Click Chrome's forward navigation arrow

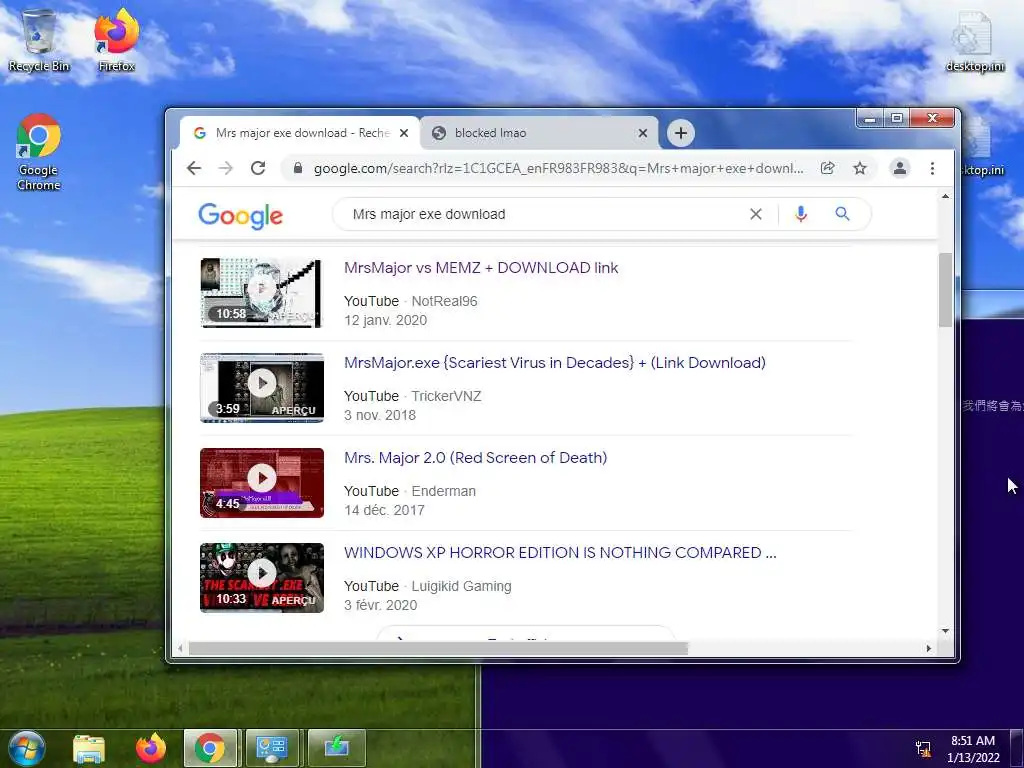coord(226,168)
